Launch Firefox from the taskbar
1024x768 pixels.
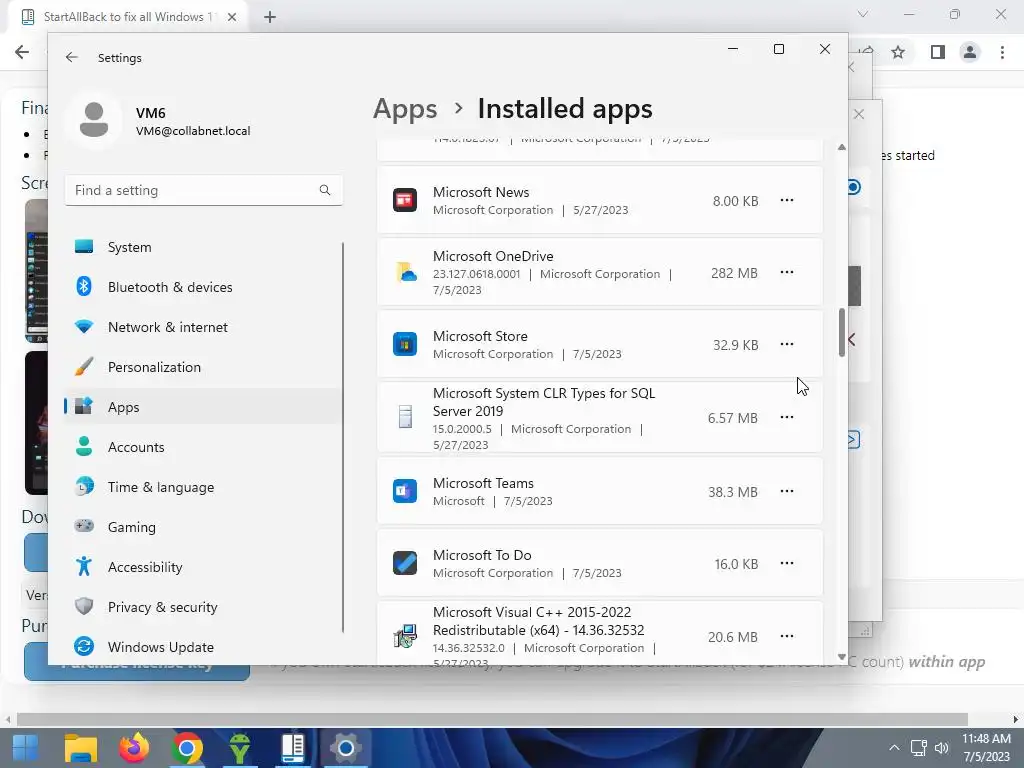(134, 748)
